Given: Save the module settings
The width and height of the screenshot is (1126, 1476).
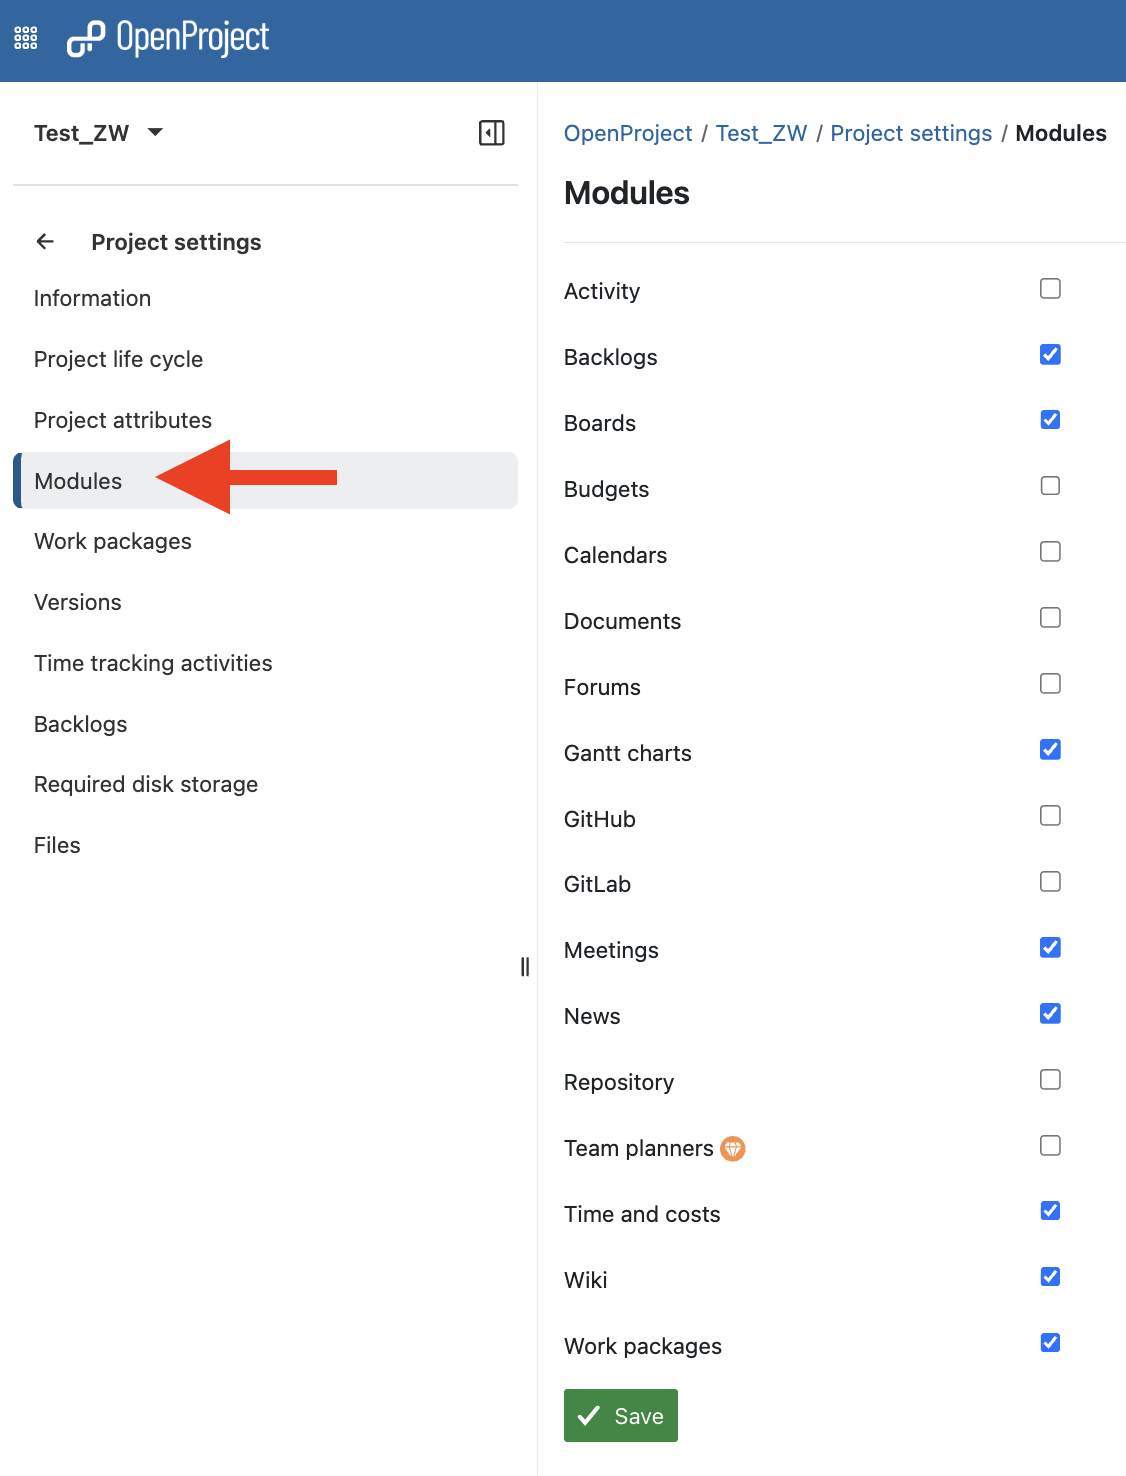Looking at the screenshot, I should tap(621, 1415).
